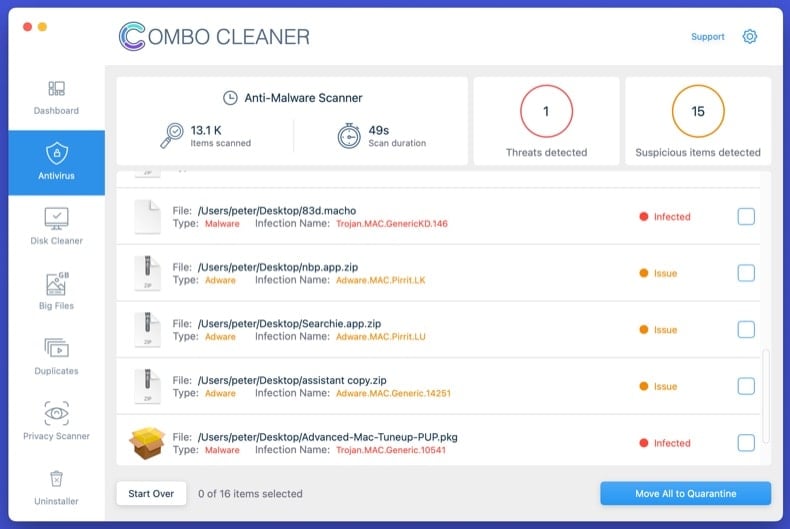Click the yellow minimize window button
Screen dimensions: 790x529
tap(42, 27)
